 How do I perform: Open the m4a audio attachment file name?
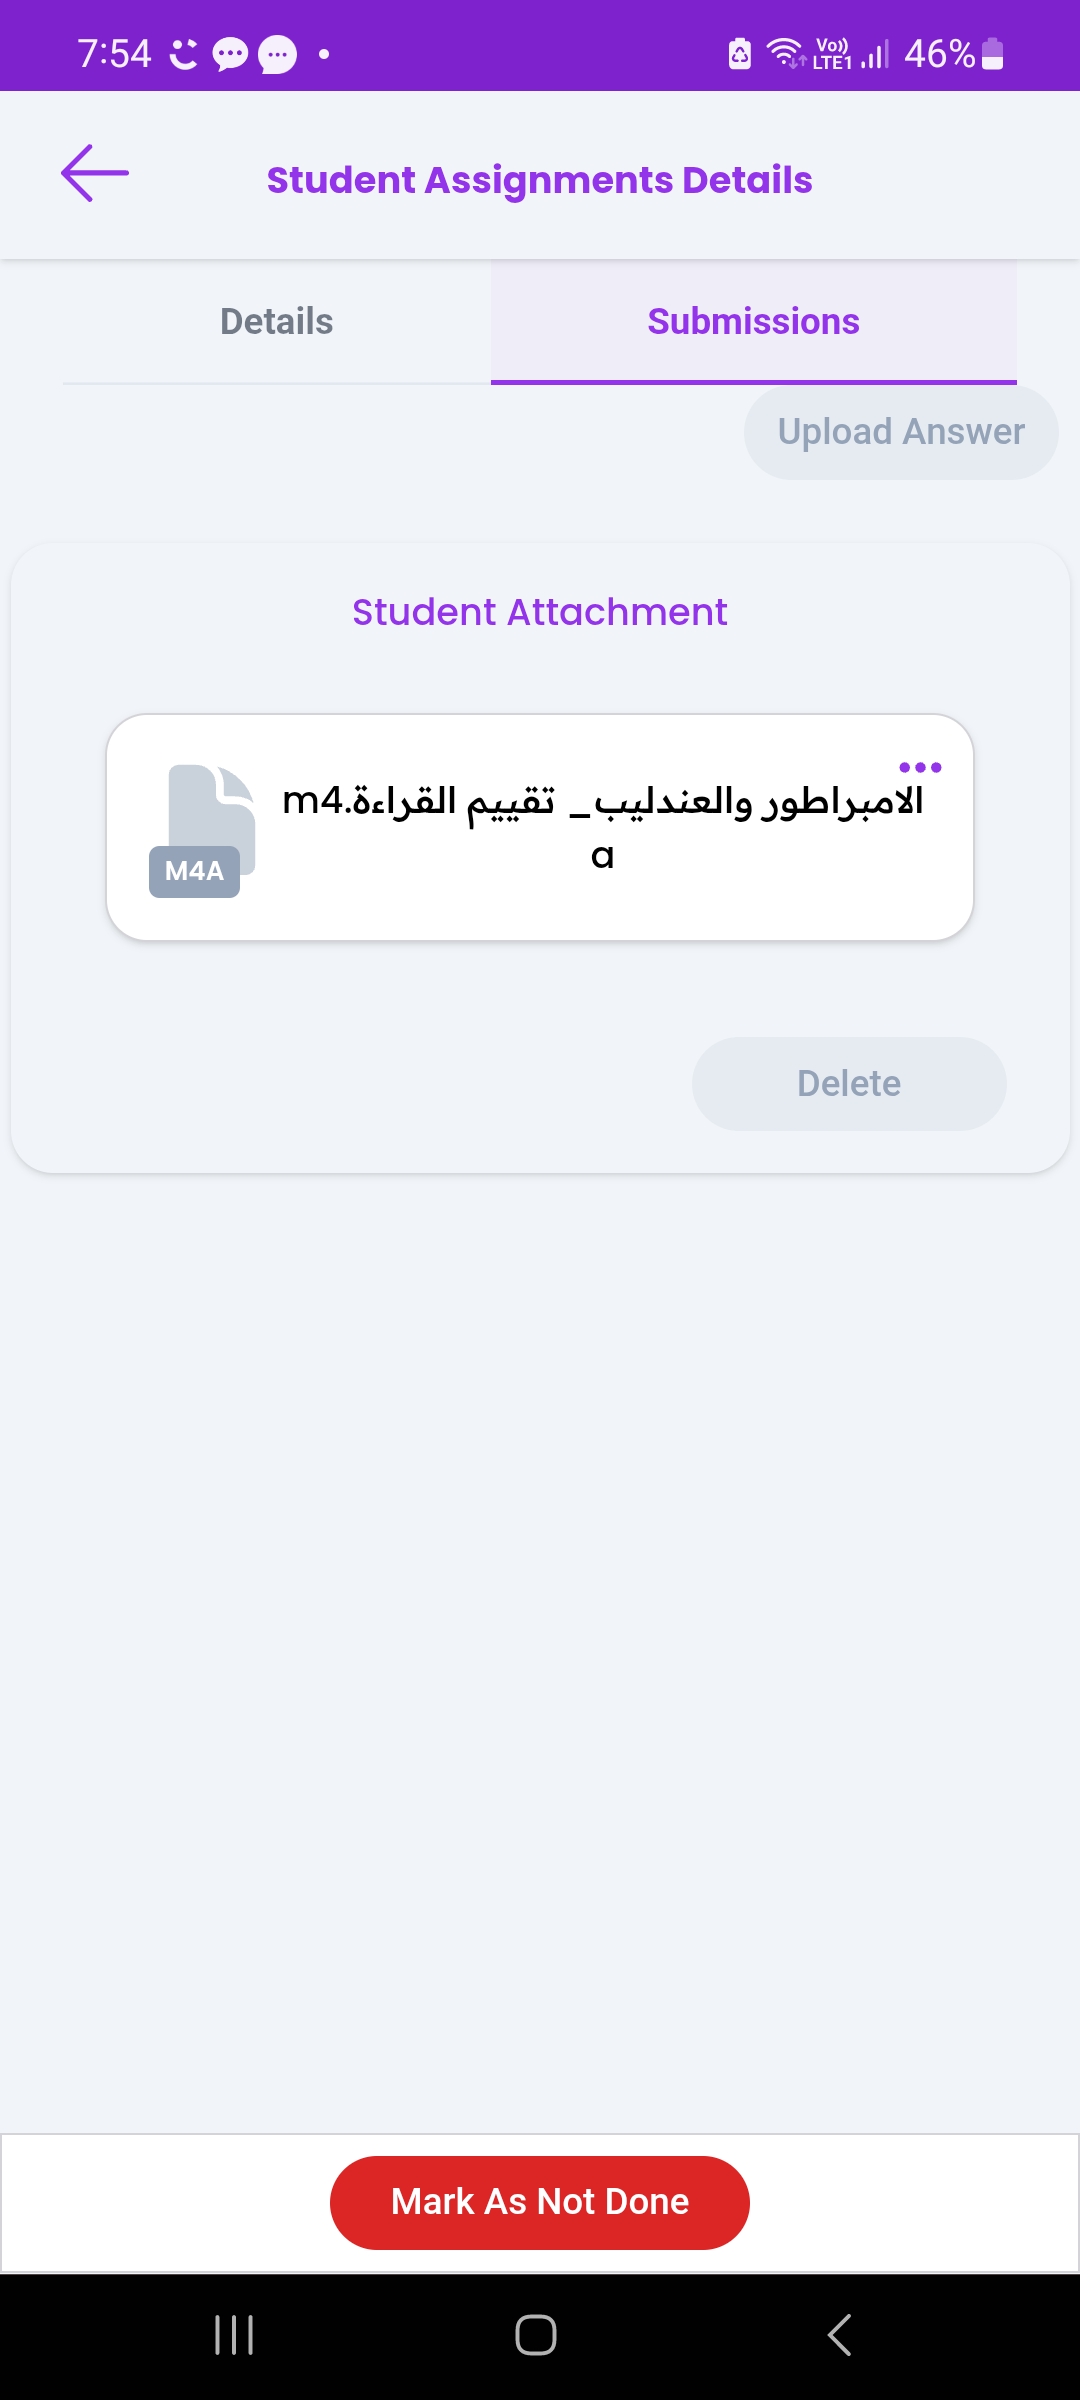[602, 826]
